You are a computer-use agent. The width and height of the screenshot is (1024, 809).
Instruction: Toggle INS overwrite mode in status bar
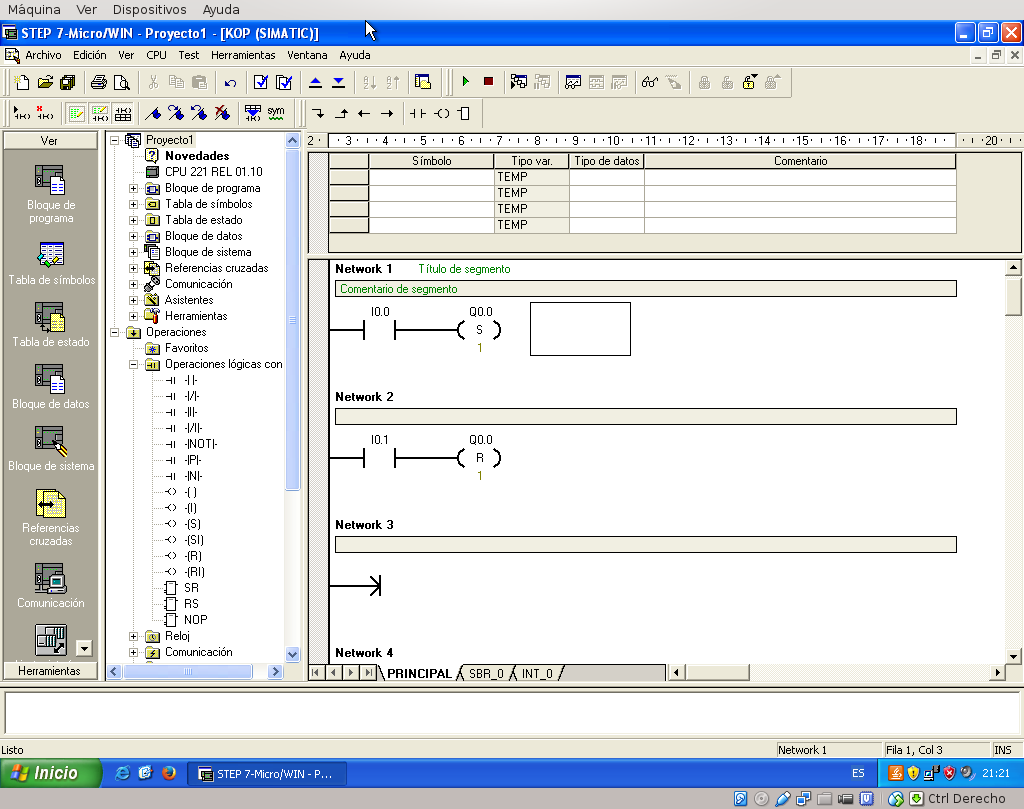click(x=1005, y=749)
